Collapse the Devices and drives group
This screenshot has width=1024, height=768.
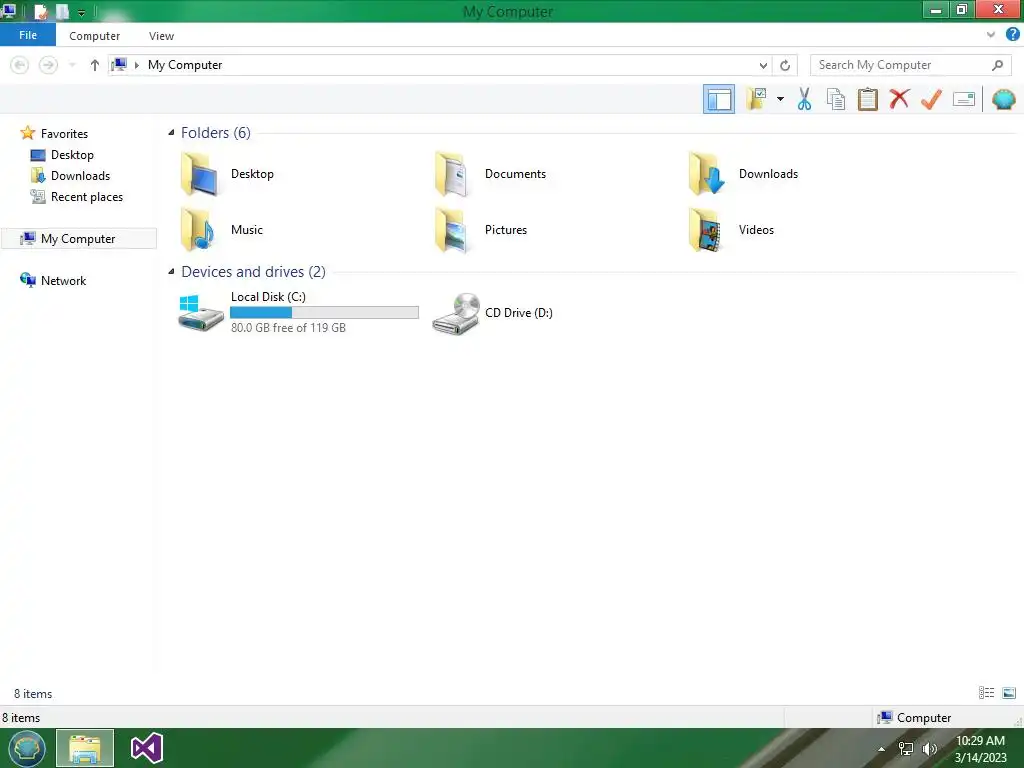(171, 271)
